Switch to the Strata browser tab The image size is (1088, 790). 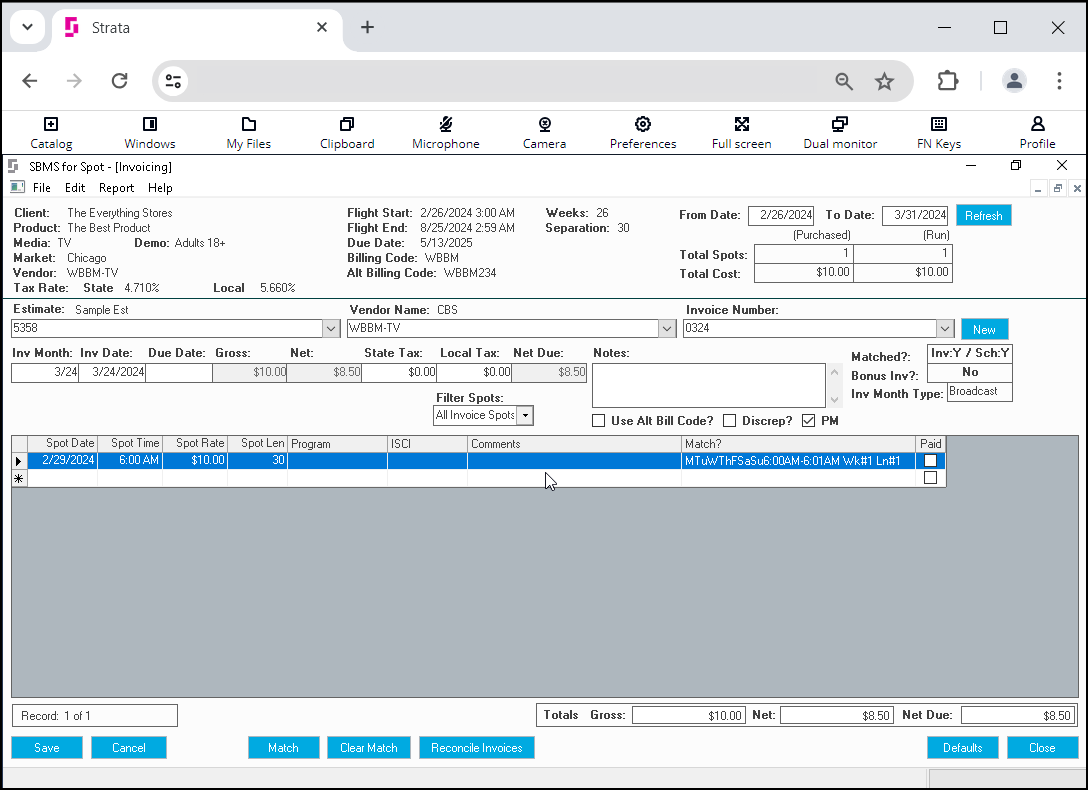(197, 28)
